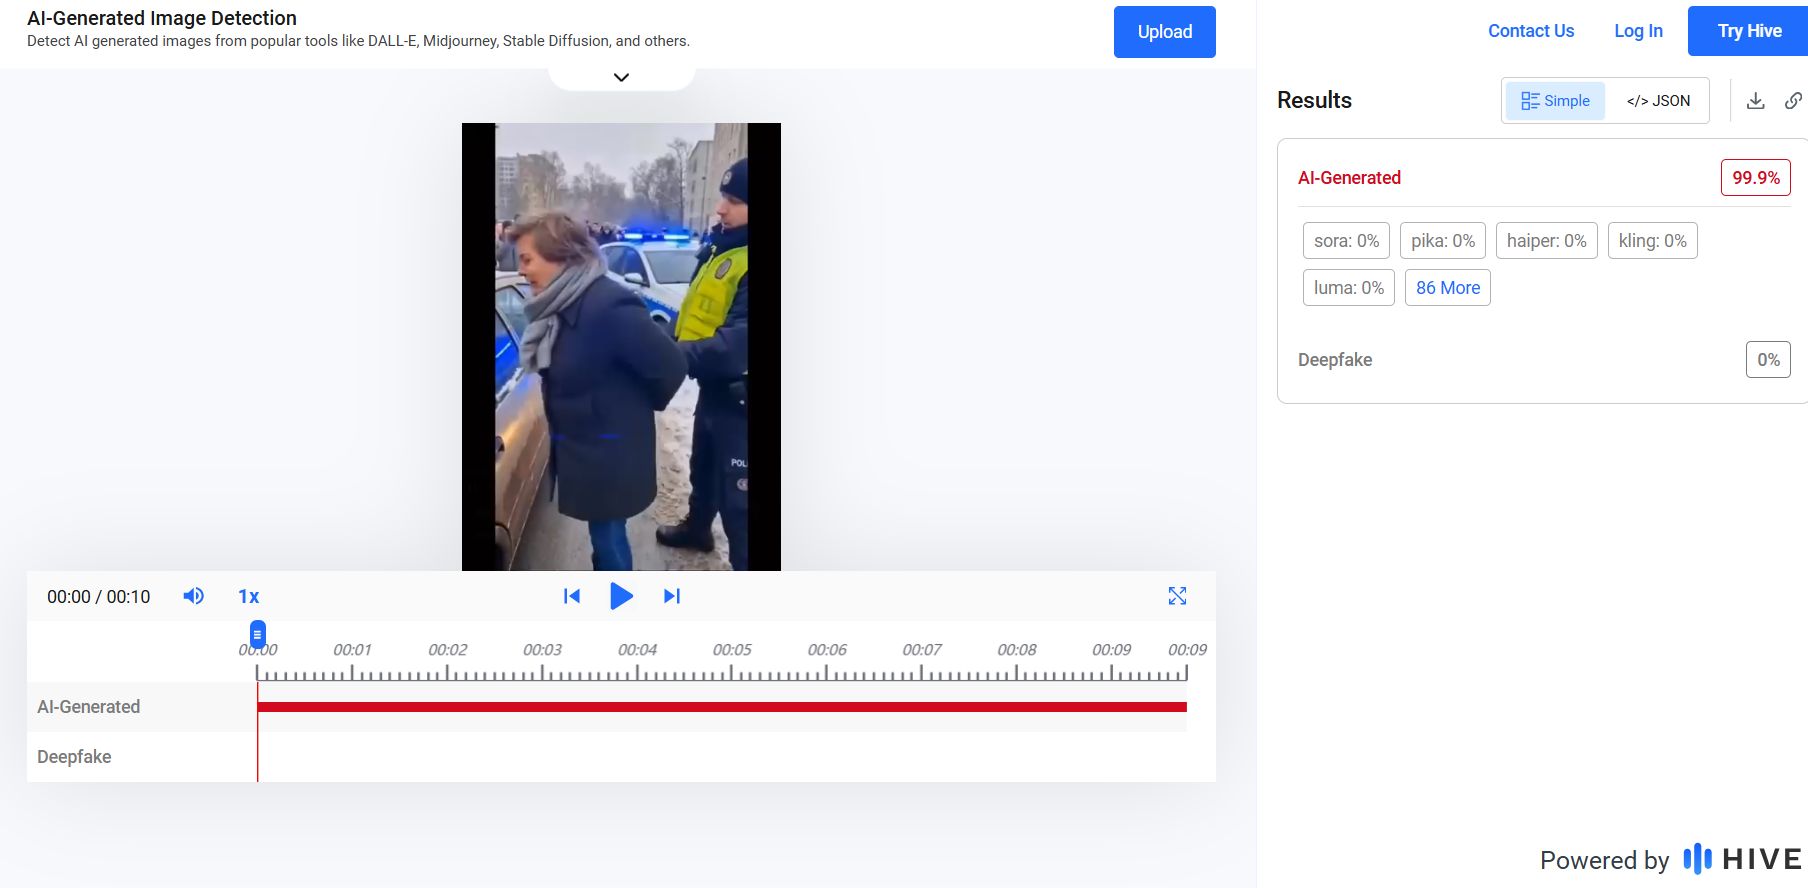Copy results share link icon
The image size is (1808, 888).
point(1793,100)
